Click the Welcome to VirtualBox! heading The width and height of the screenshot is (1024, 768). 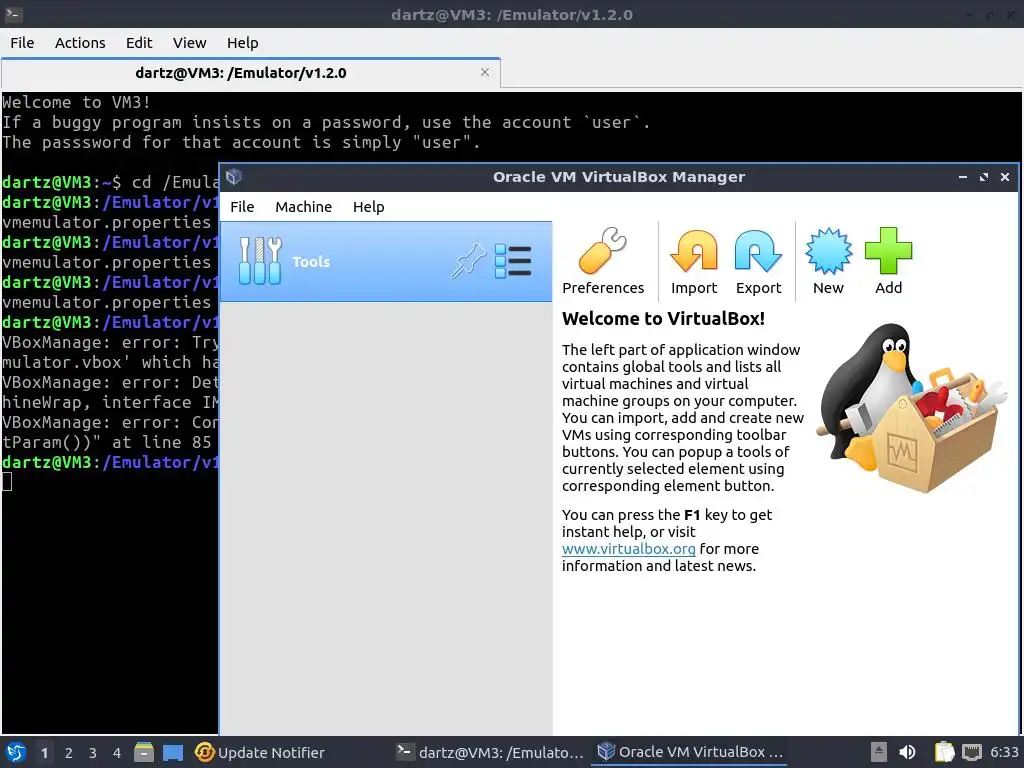[663, 319]
